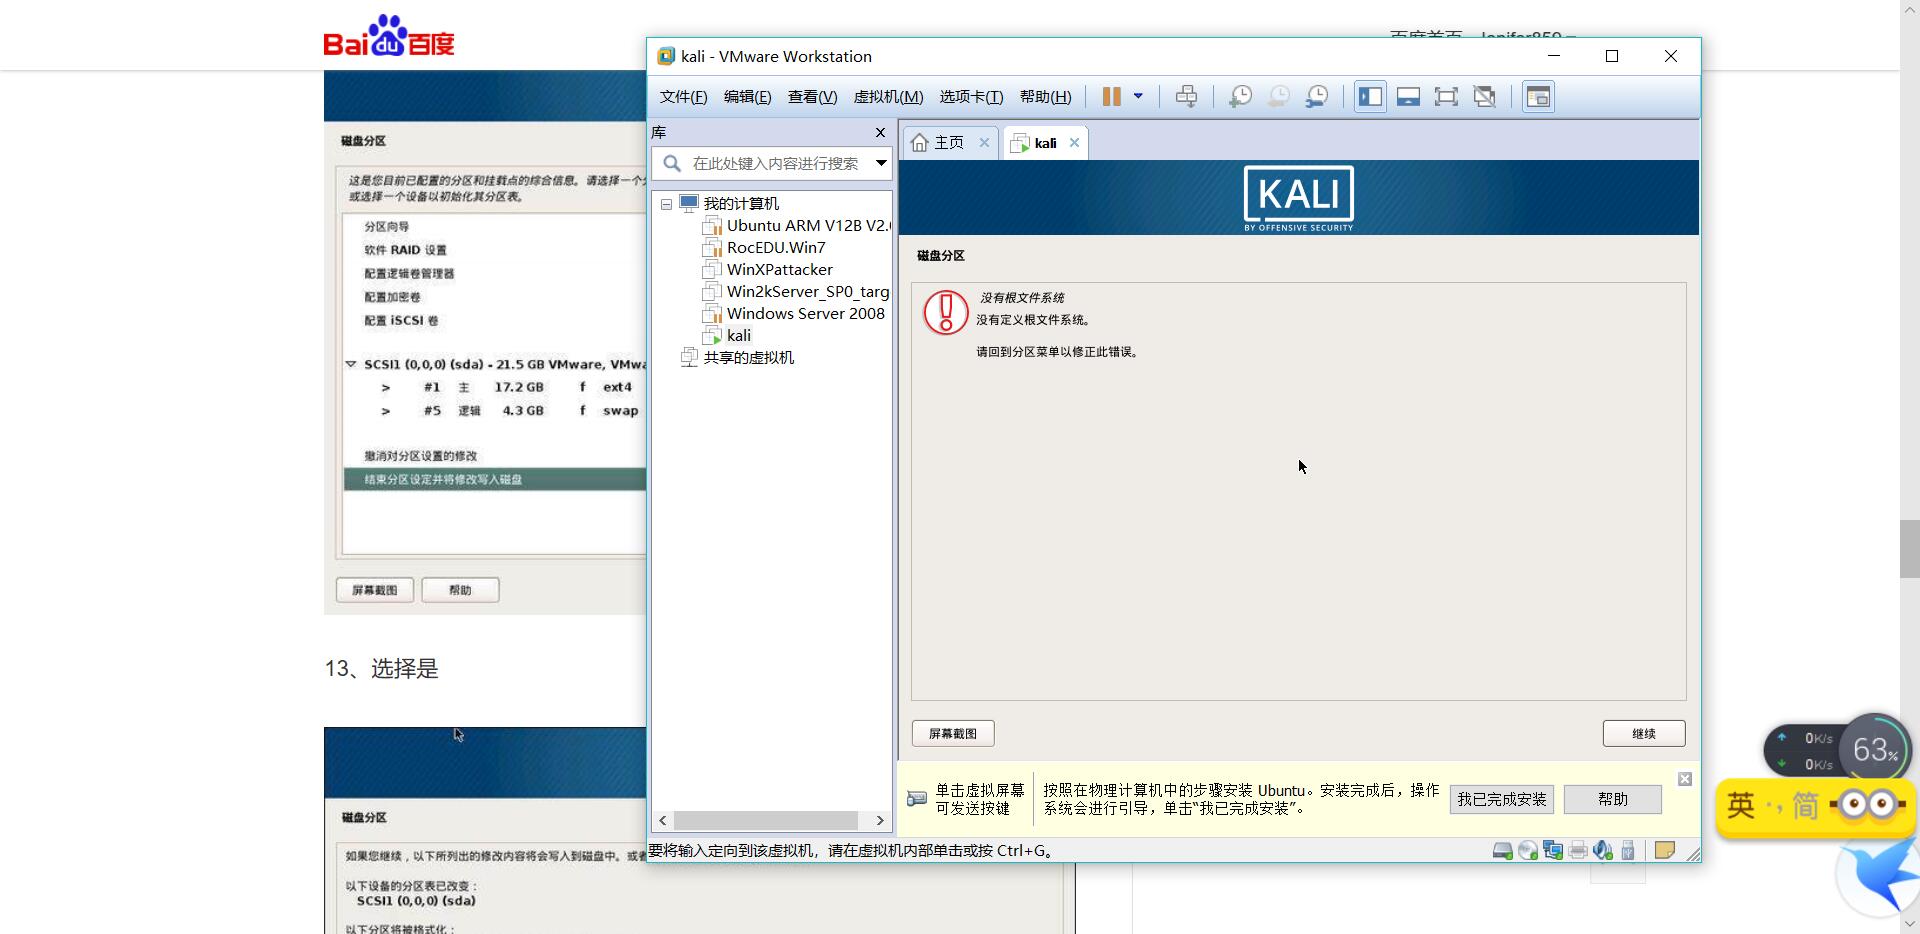1920x934 pixels.
Task: Click the Pause virtual machine icon
Action: pyautogui.click(x=1111, y=97)
